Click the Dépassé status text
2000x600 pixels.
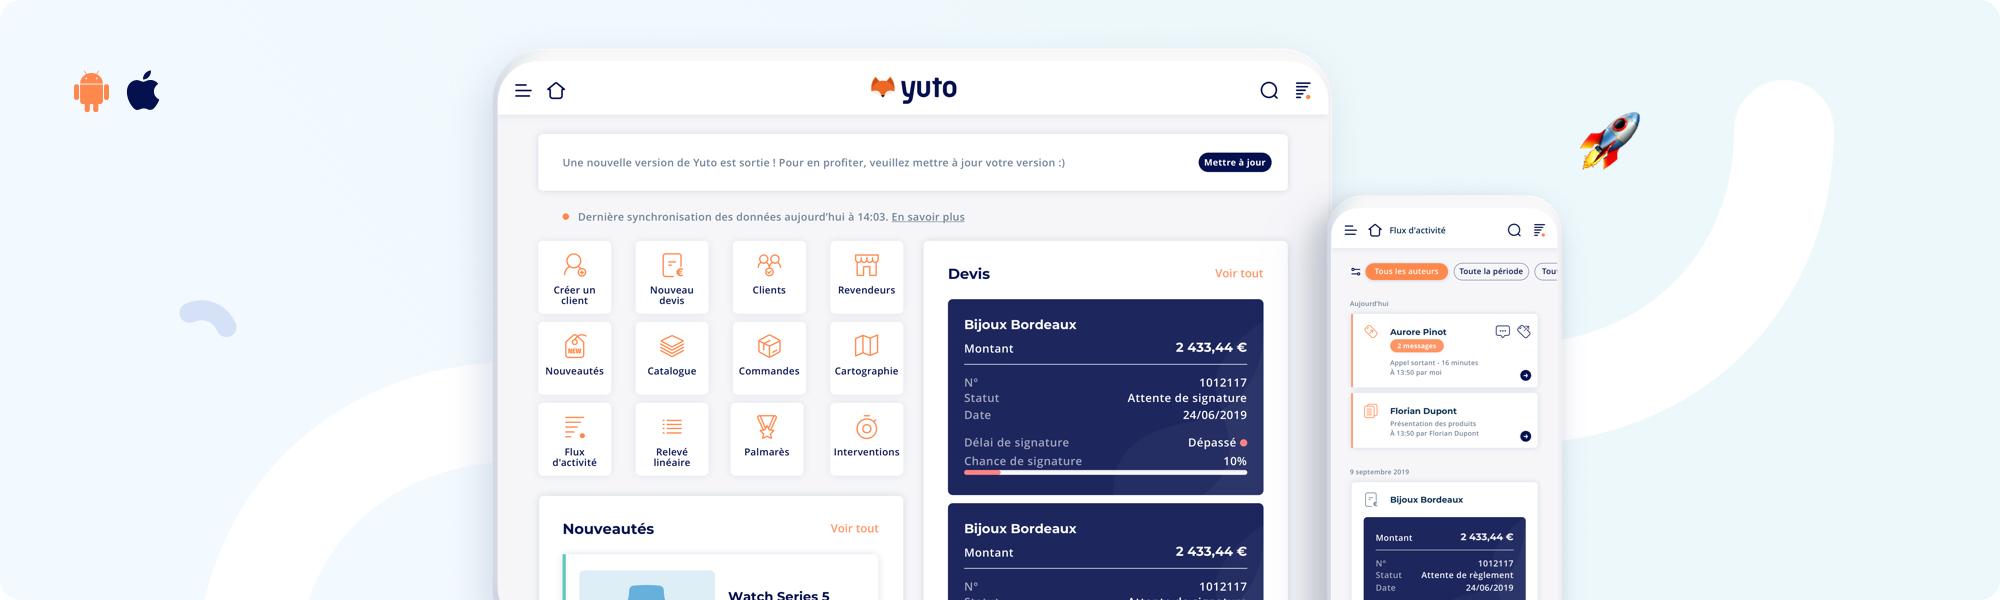(x=1212, y=442)
